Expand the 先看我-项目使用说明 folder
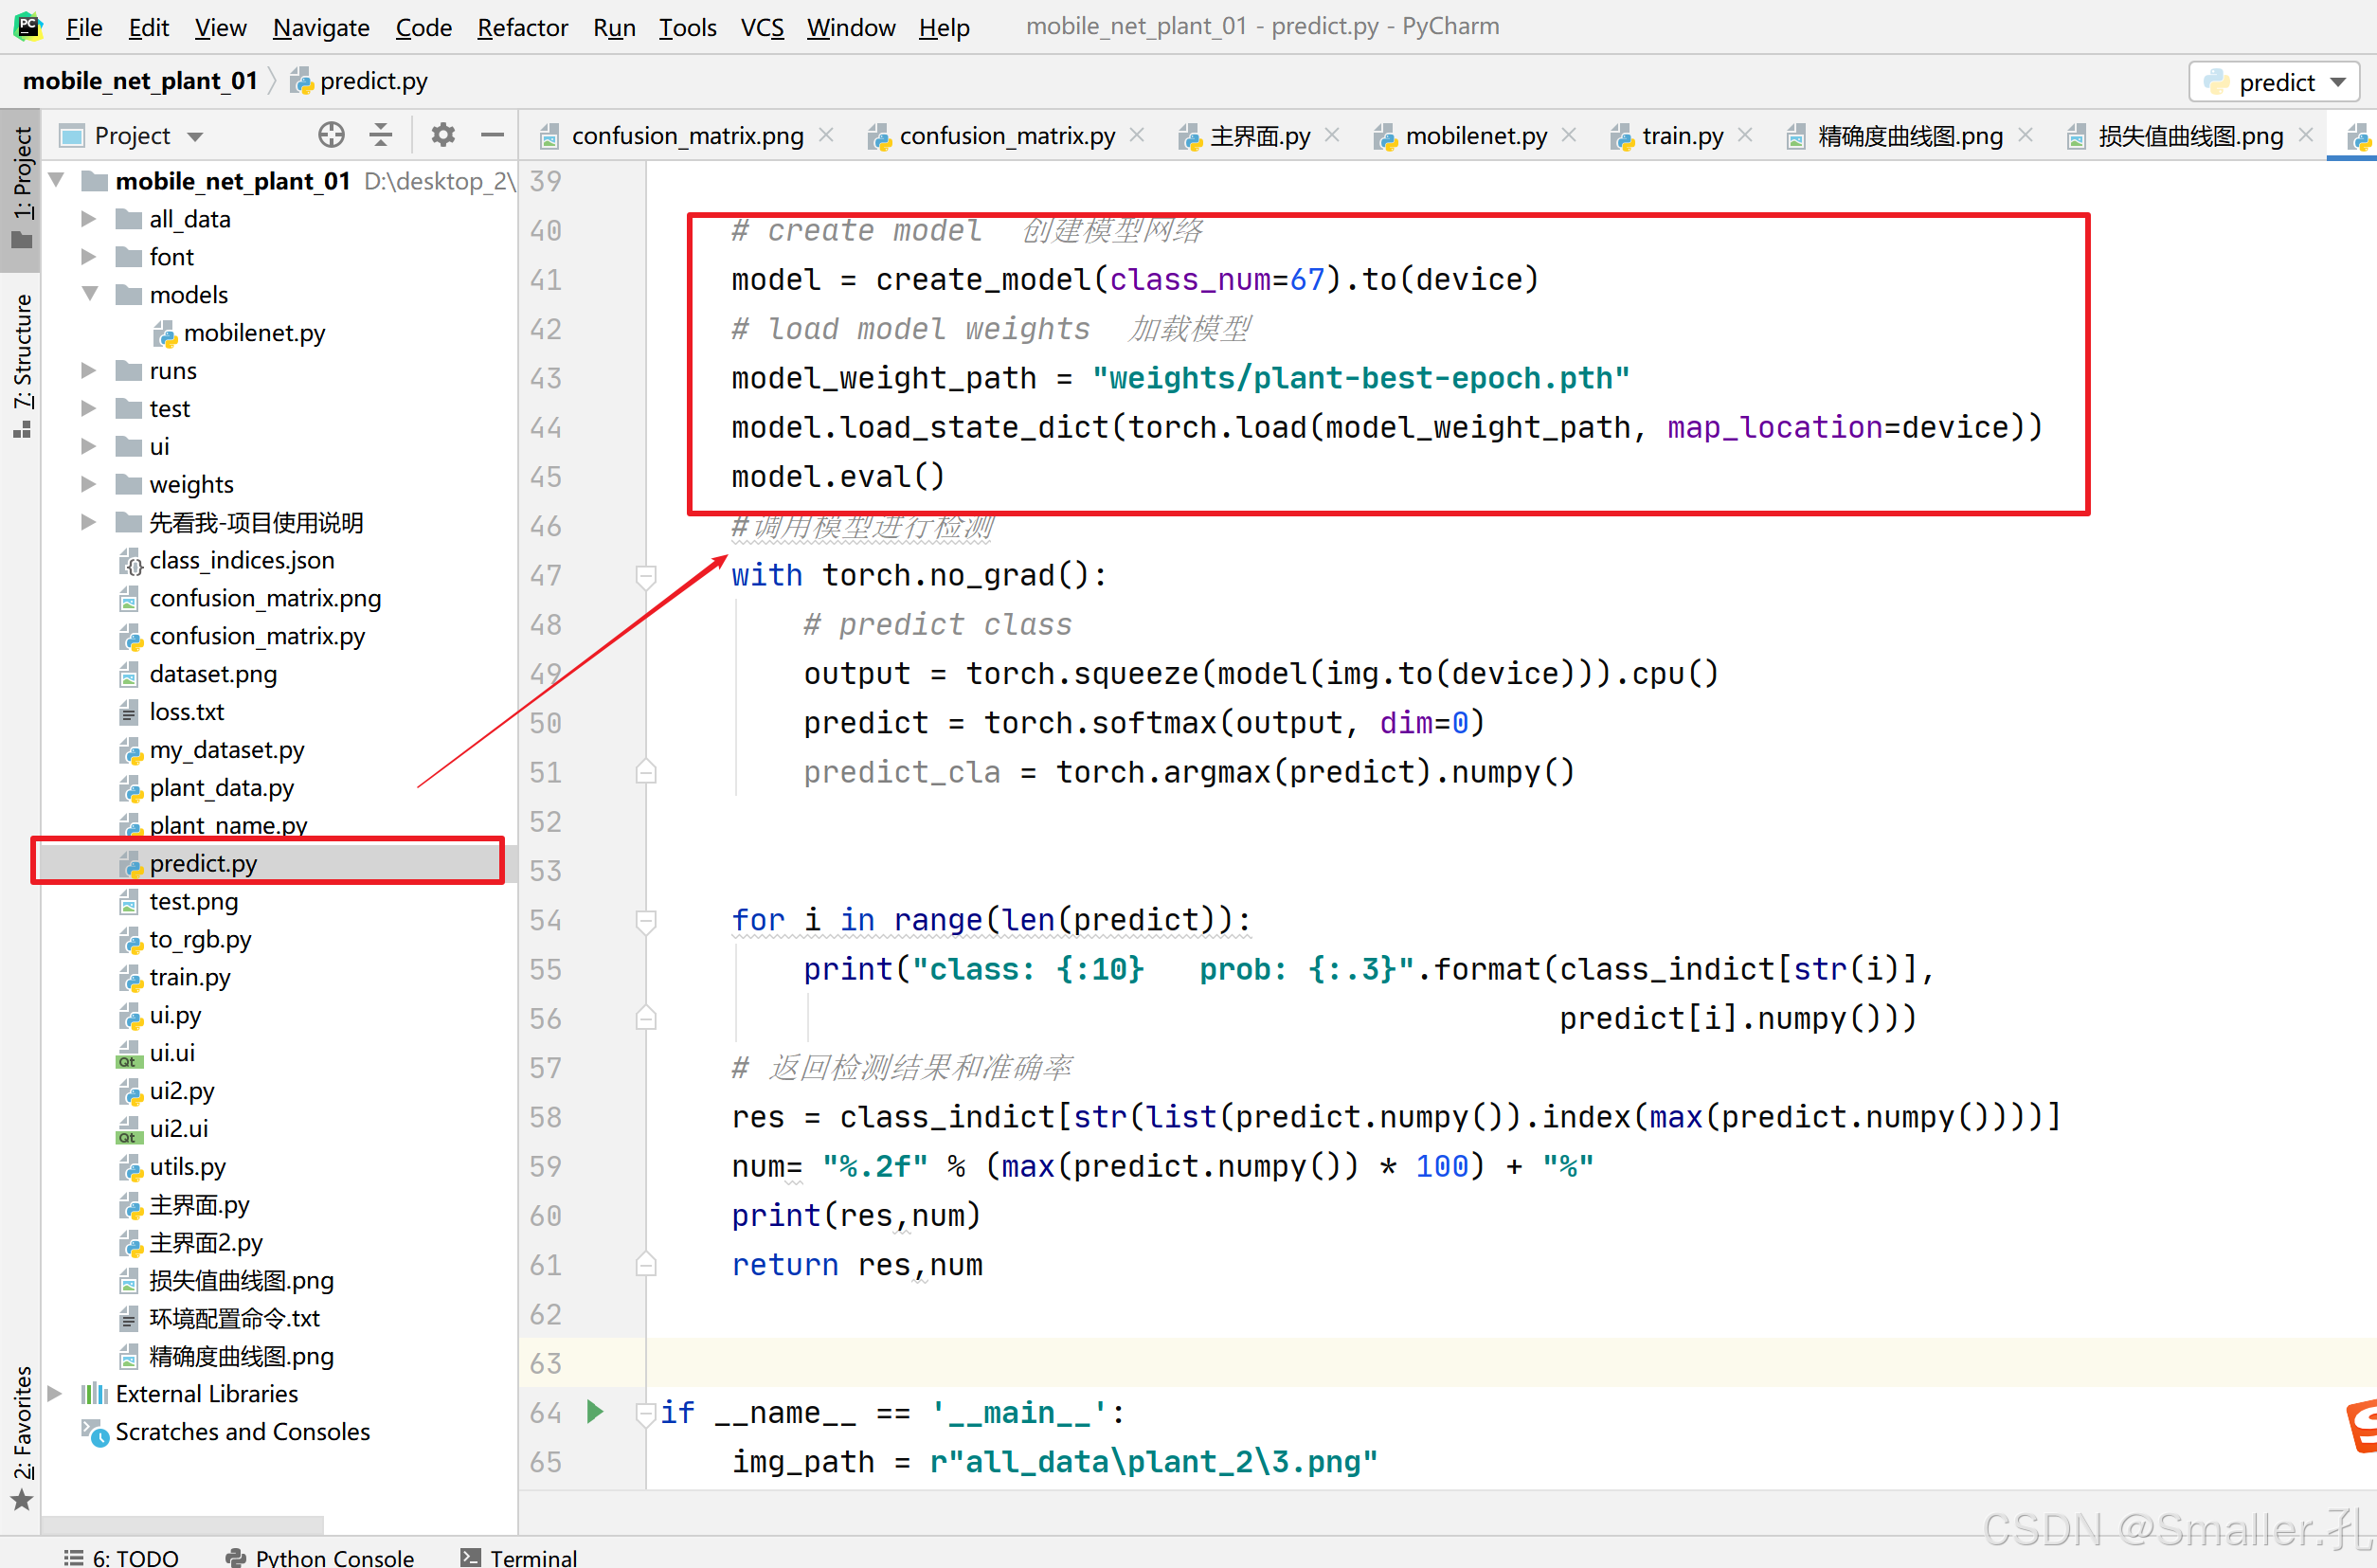This screenshot has height=1568, width=2377. [89, 522]
